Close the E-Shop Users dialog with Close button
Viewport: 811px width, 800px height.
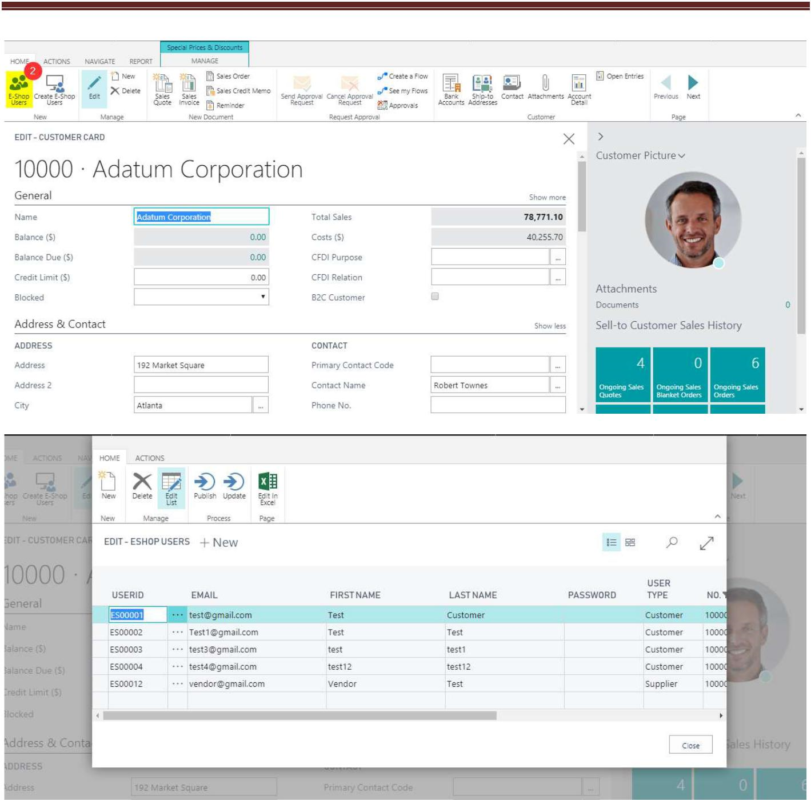click(x=690, y=745)
